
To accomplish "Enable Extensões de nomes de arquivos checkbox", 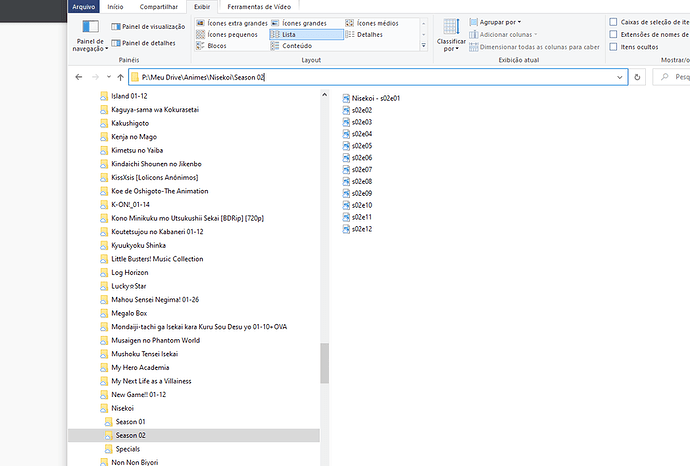I will pos(613,34).
